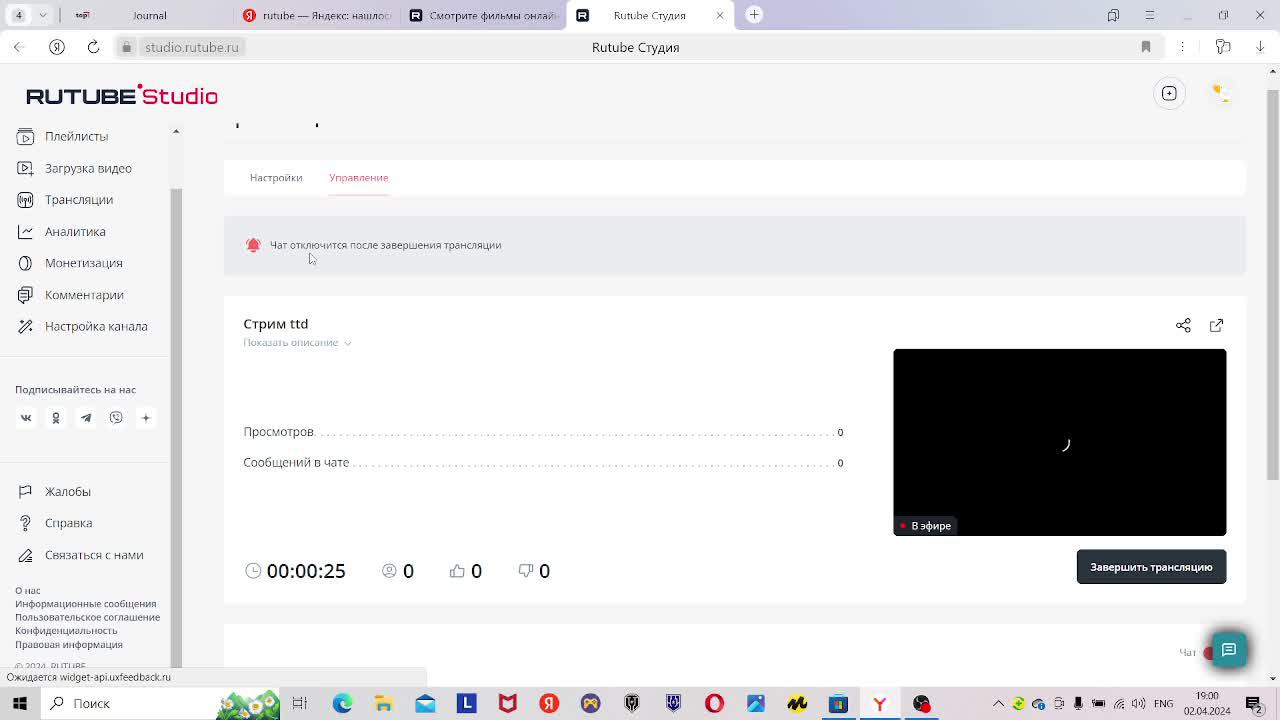Open Жалобы in the sidebar

(54, 491)
